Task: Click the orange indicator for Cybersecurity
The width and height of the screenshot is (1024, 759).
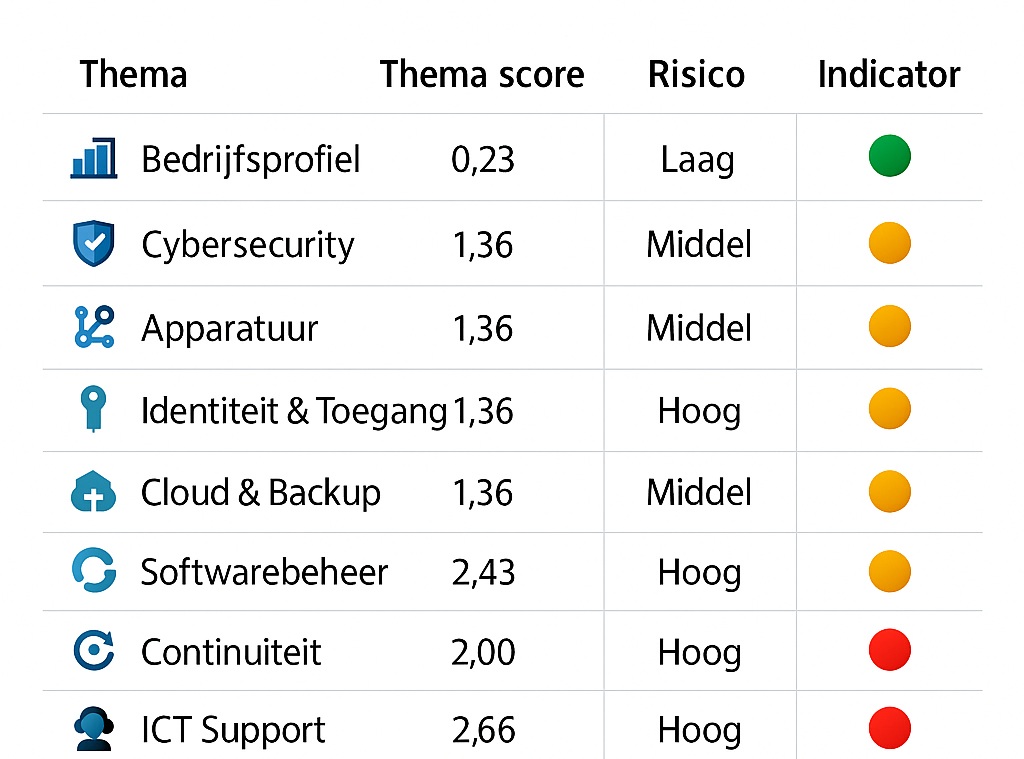Action: click(889, 243)
